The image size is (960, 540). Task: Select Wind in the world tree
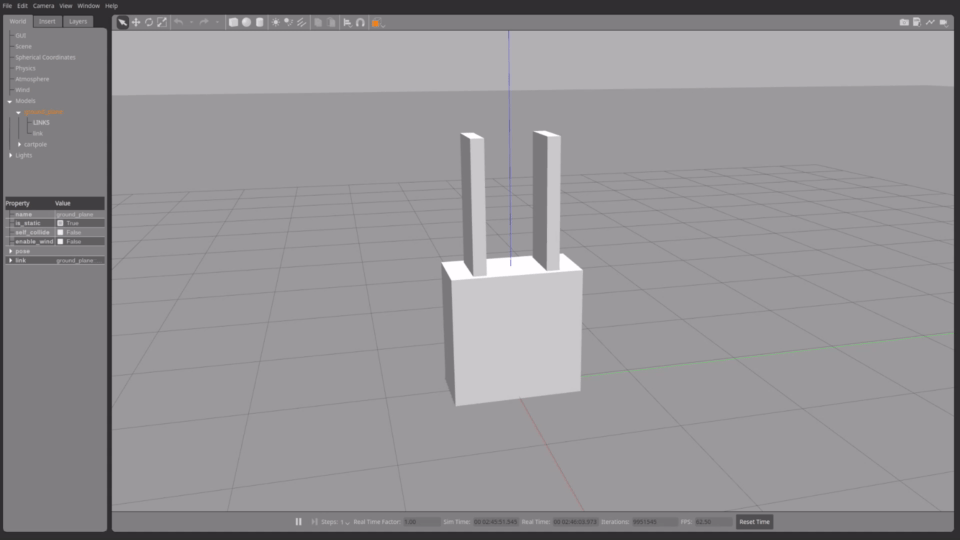tap(22, 90)
